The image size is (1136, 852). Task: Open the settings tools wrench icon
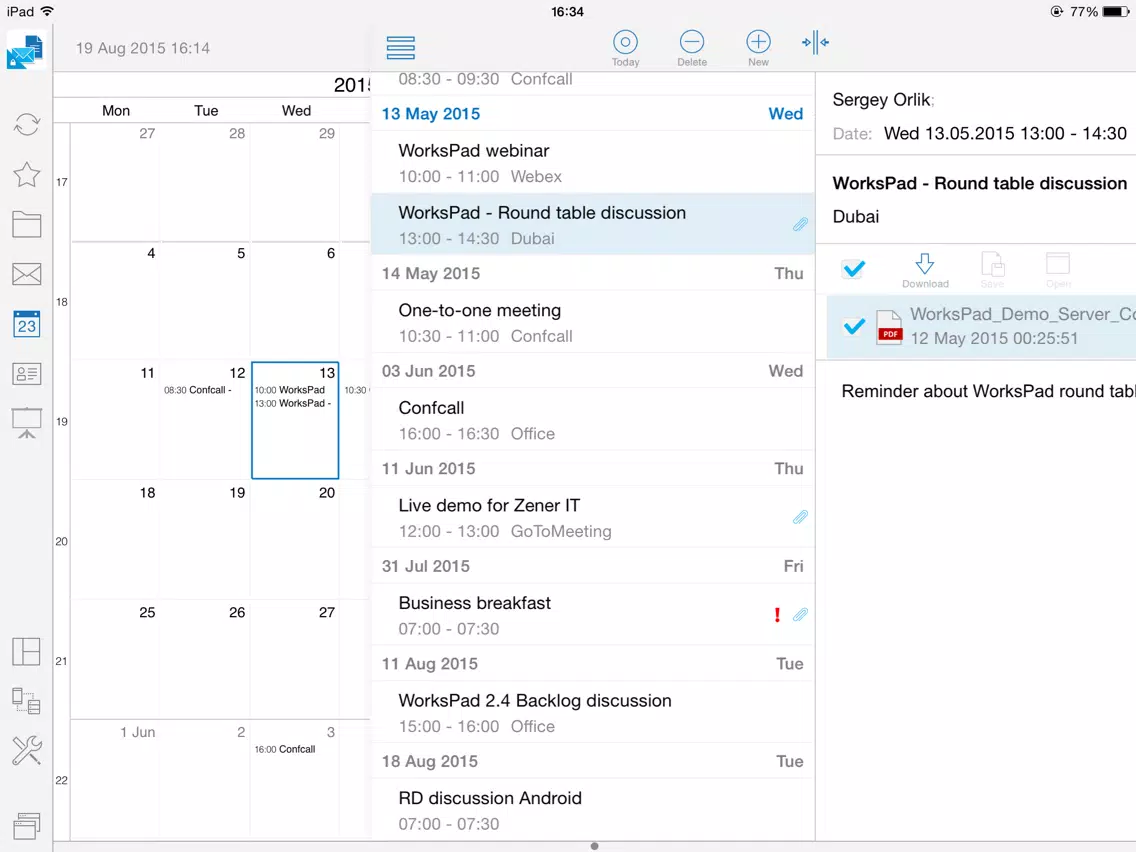click(x=26, y=751)
